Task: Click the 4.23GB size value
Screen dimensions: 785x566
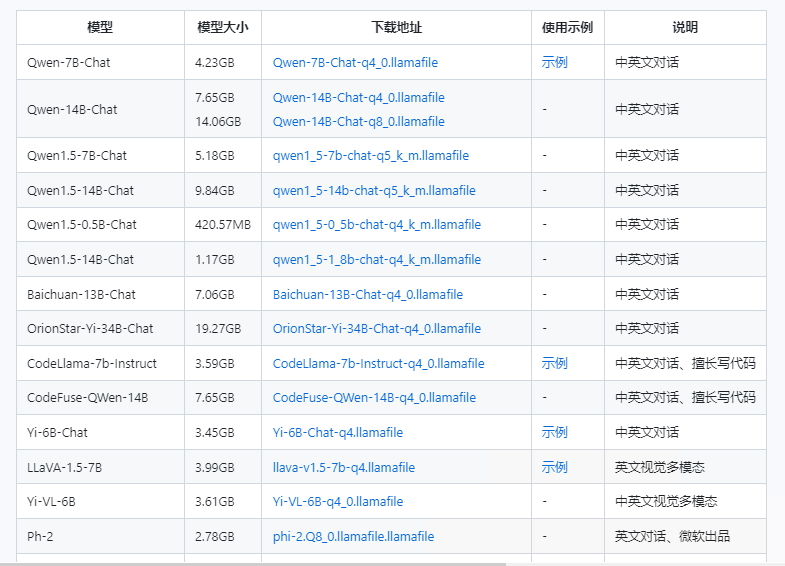Action: [x=215, y=63]
